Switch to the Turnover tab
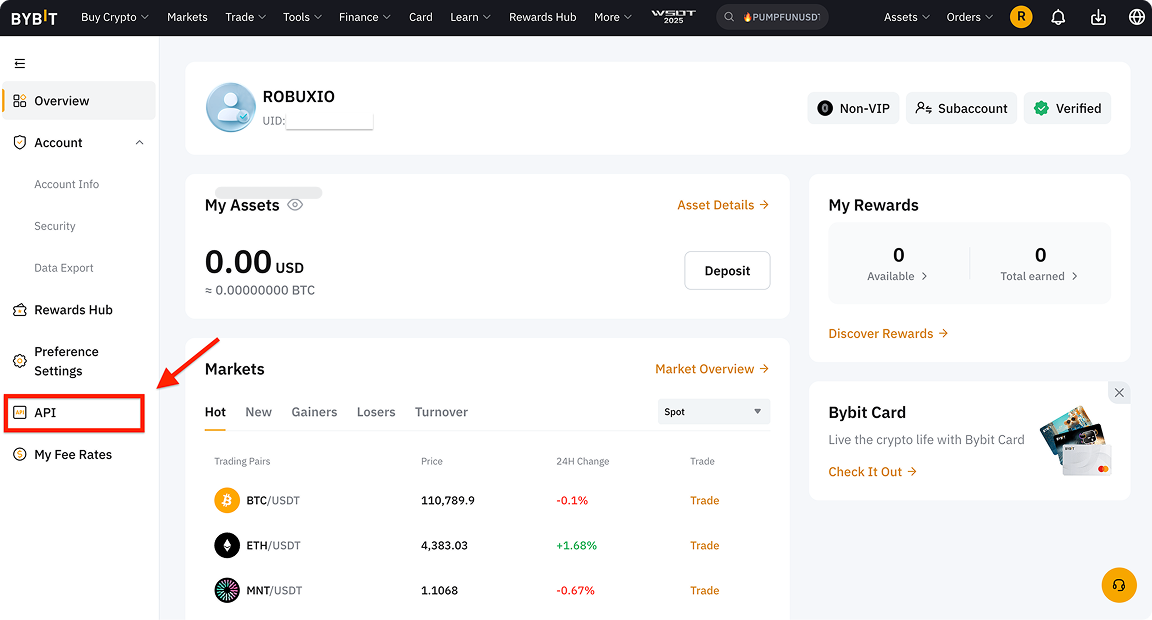The image size is (1152, 620). (x=442, y=412)
